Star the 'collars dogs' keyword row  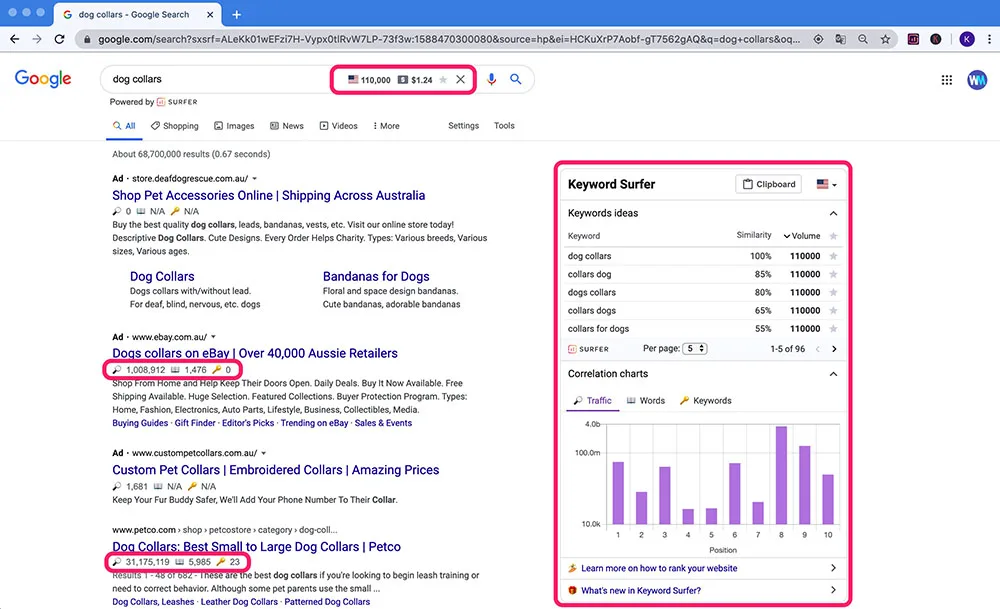(833, 311)
